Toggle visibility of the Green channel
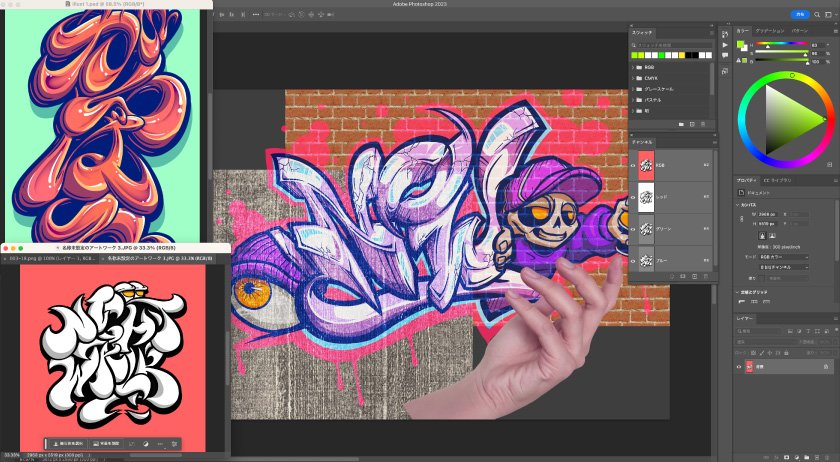 click(x=633, y=229)
